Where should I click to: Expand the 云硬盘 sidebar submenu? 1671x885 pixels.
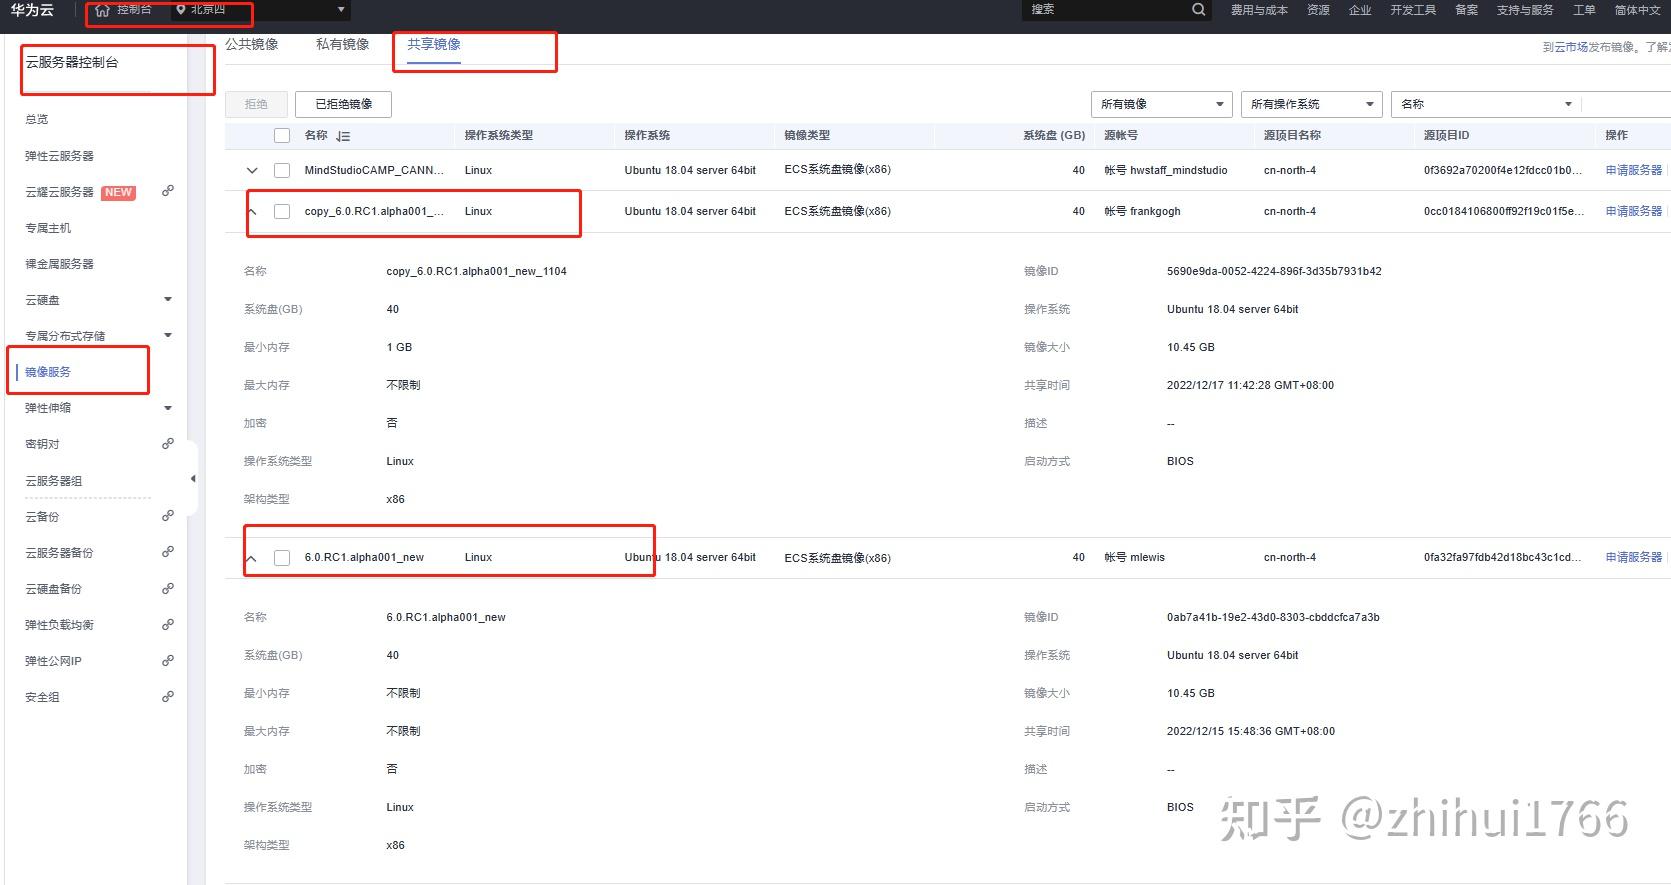[168, 299]
